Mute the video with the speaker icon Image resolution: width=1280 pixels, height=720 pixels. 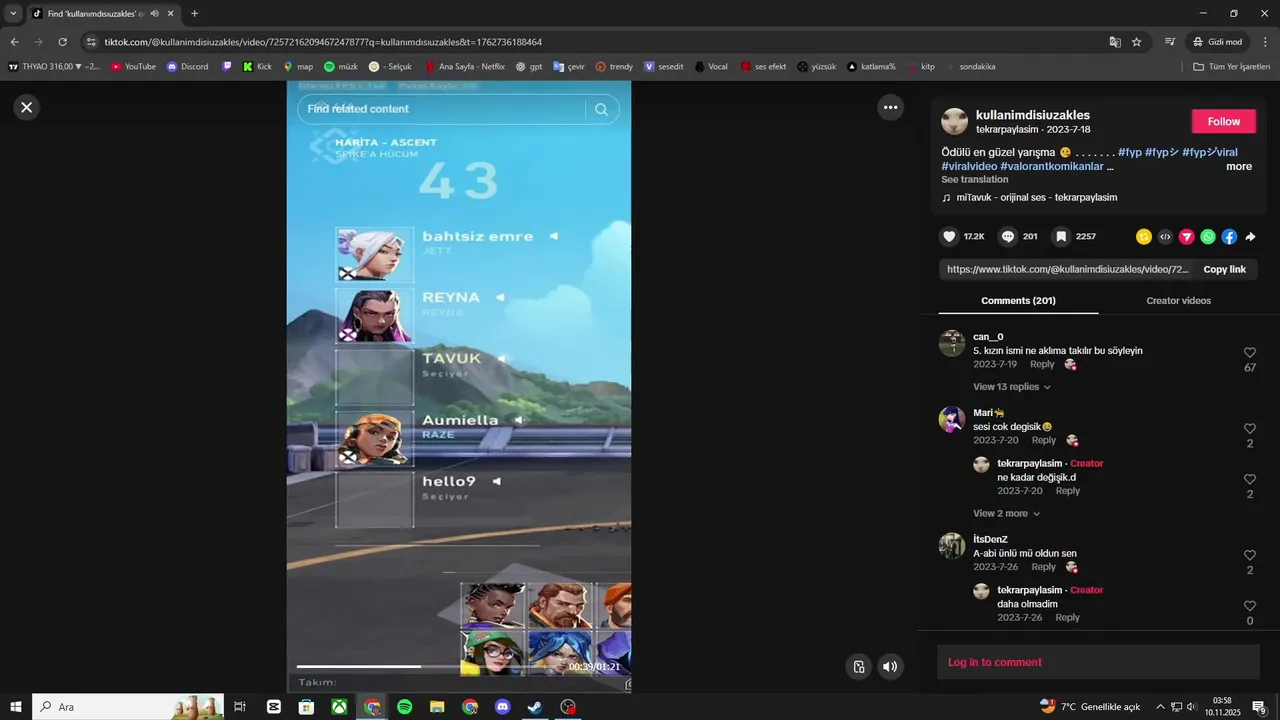(x=890, y=667)
